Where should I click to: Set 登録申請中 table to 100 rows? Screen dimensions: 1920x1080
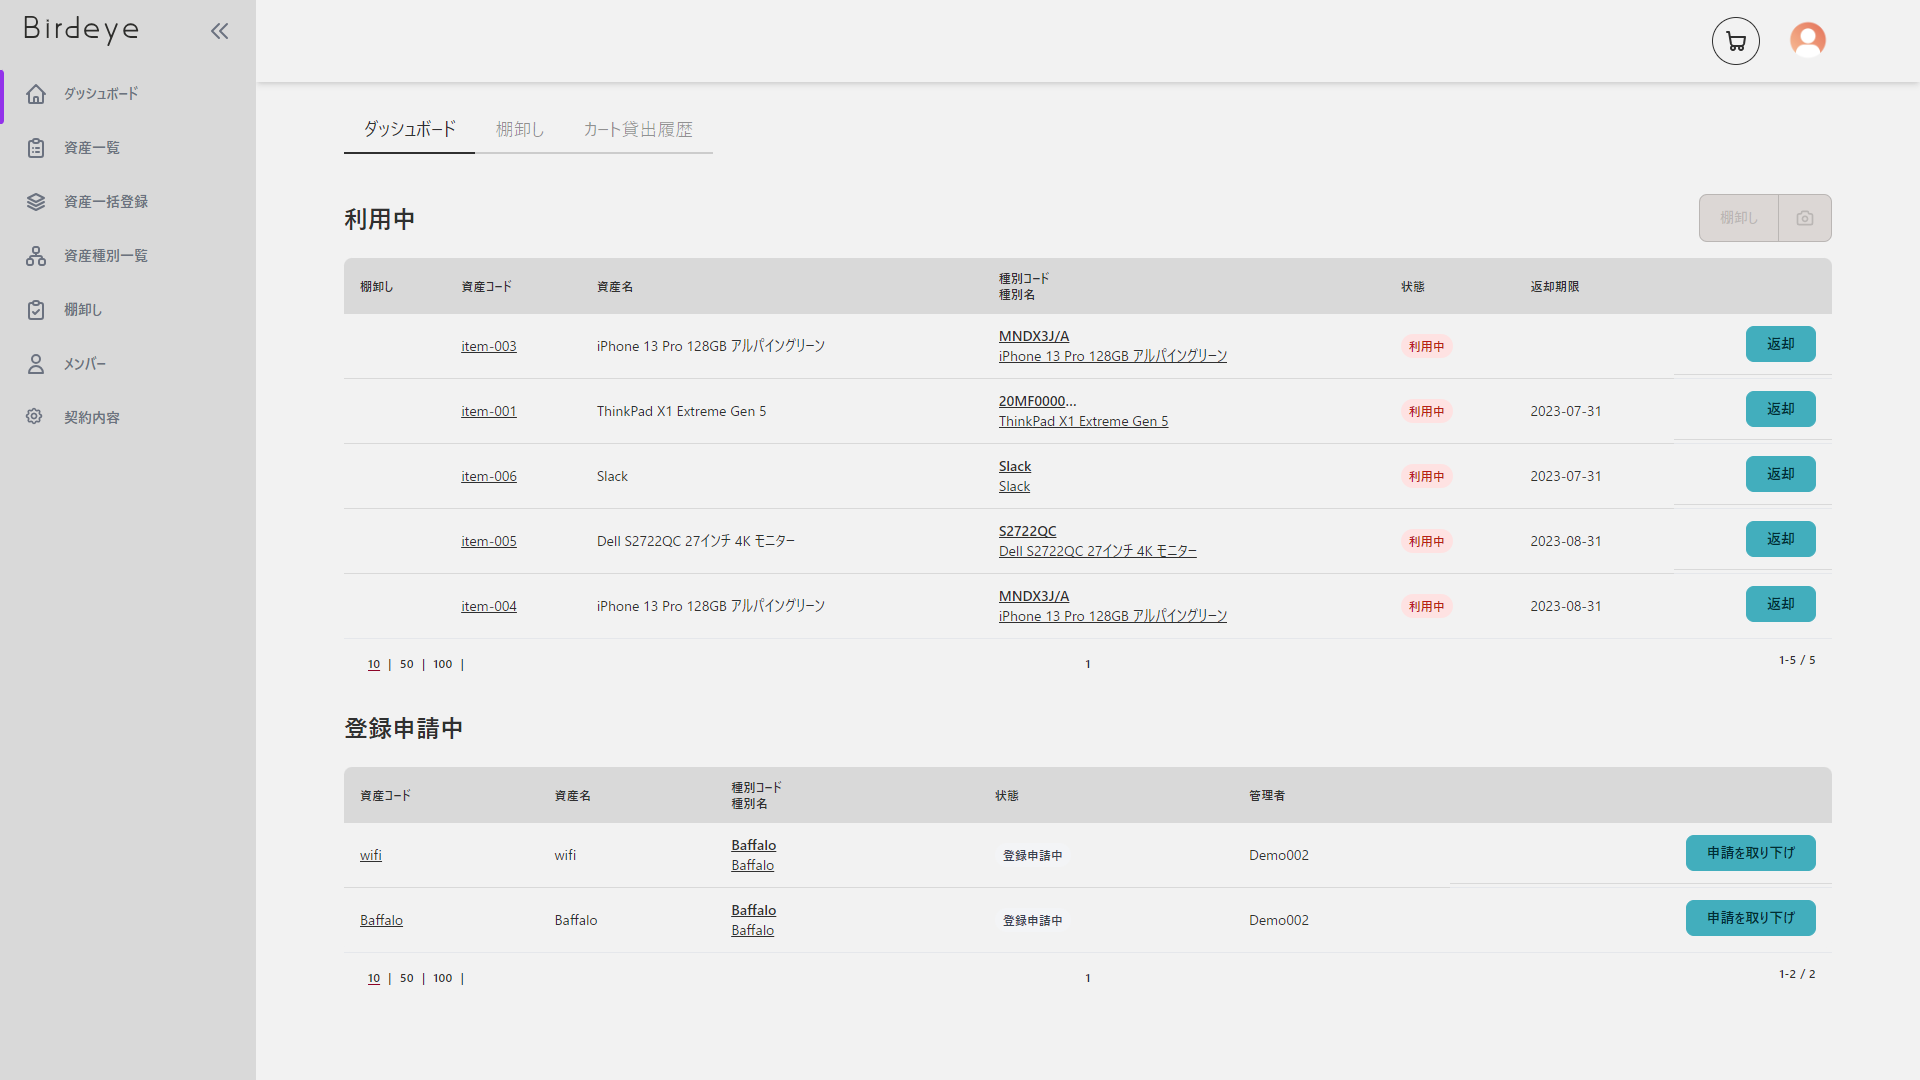coord(442,978)
